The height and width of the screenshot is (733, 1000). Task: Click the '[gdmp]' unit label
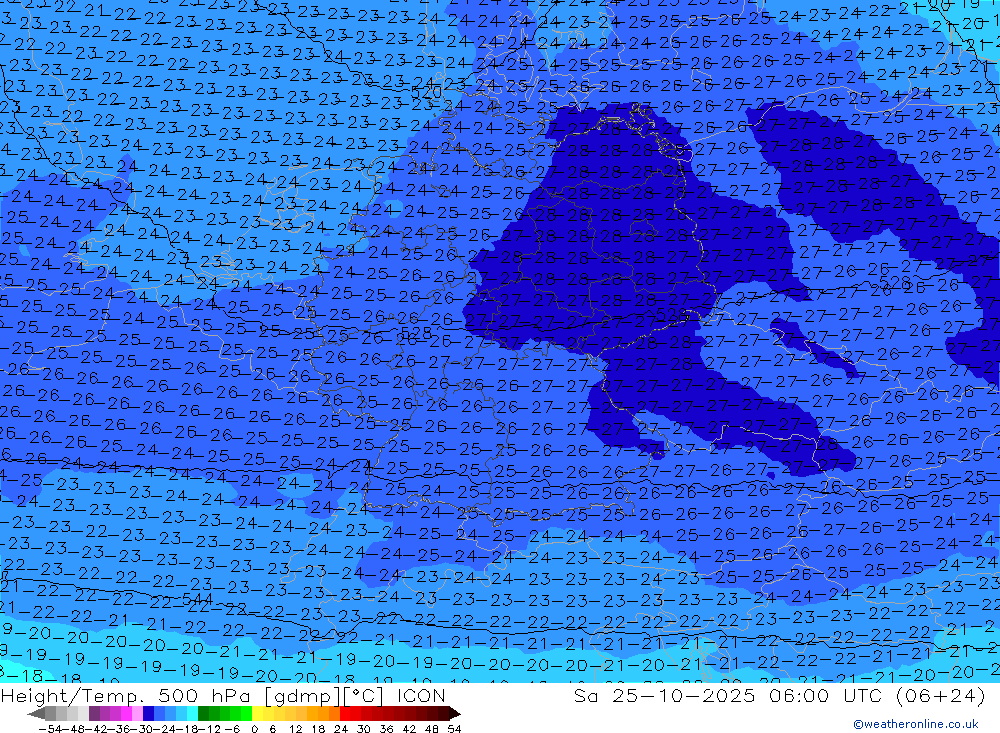[303, 695]
